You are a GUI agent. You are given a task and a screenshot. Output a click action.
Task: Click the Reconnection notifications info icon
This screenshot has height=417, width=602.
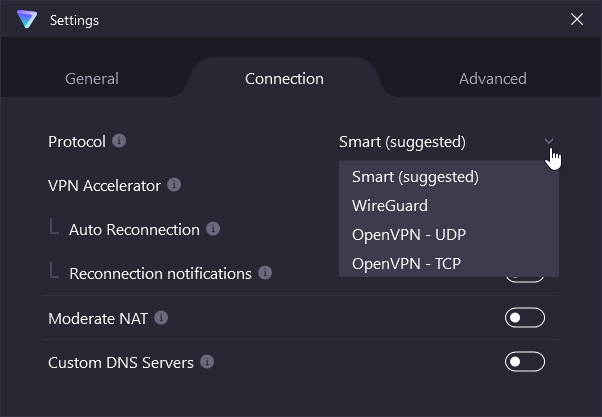[265, 273]
